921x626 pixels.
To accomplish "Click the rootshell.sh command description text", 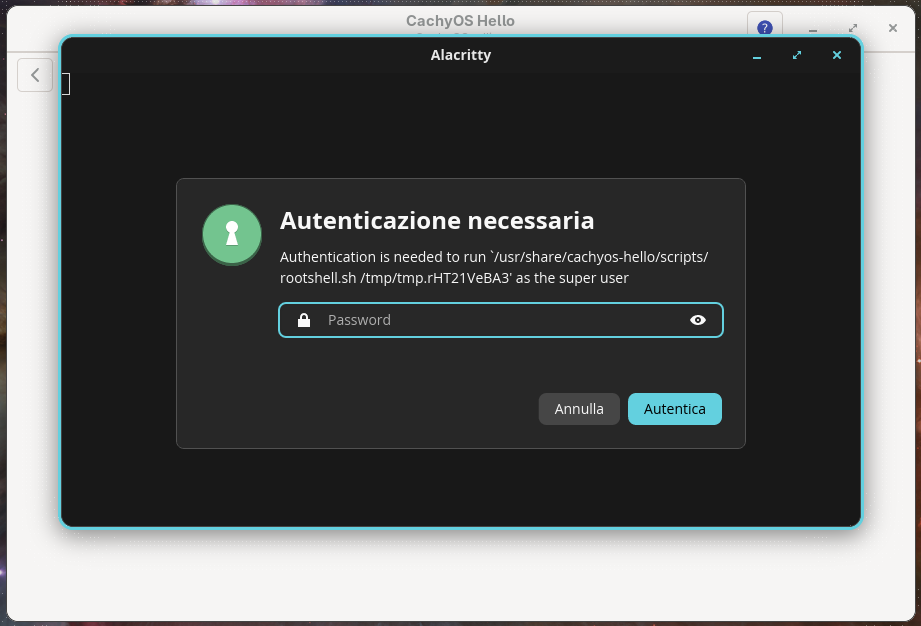I will pyautogui.click(x=494, y=267).
